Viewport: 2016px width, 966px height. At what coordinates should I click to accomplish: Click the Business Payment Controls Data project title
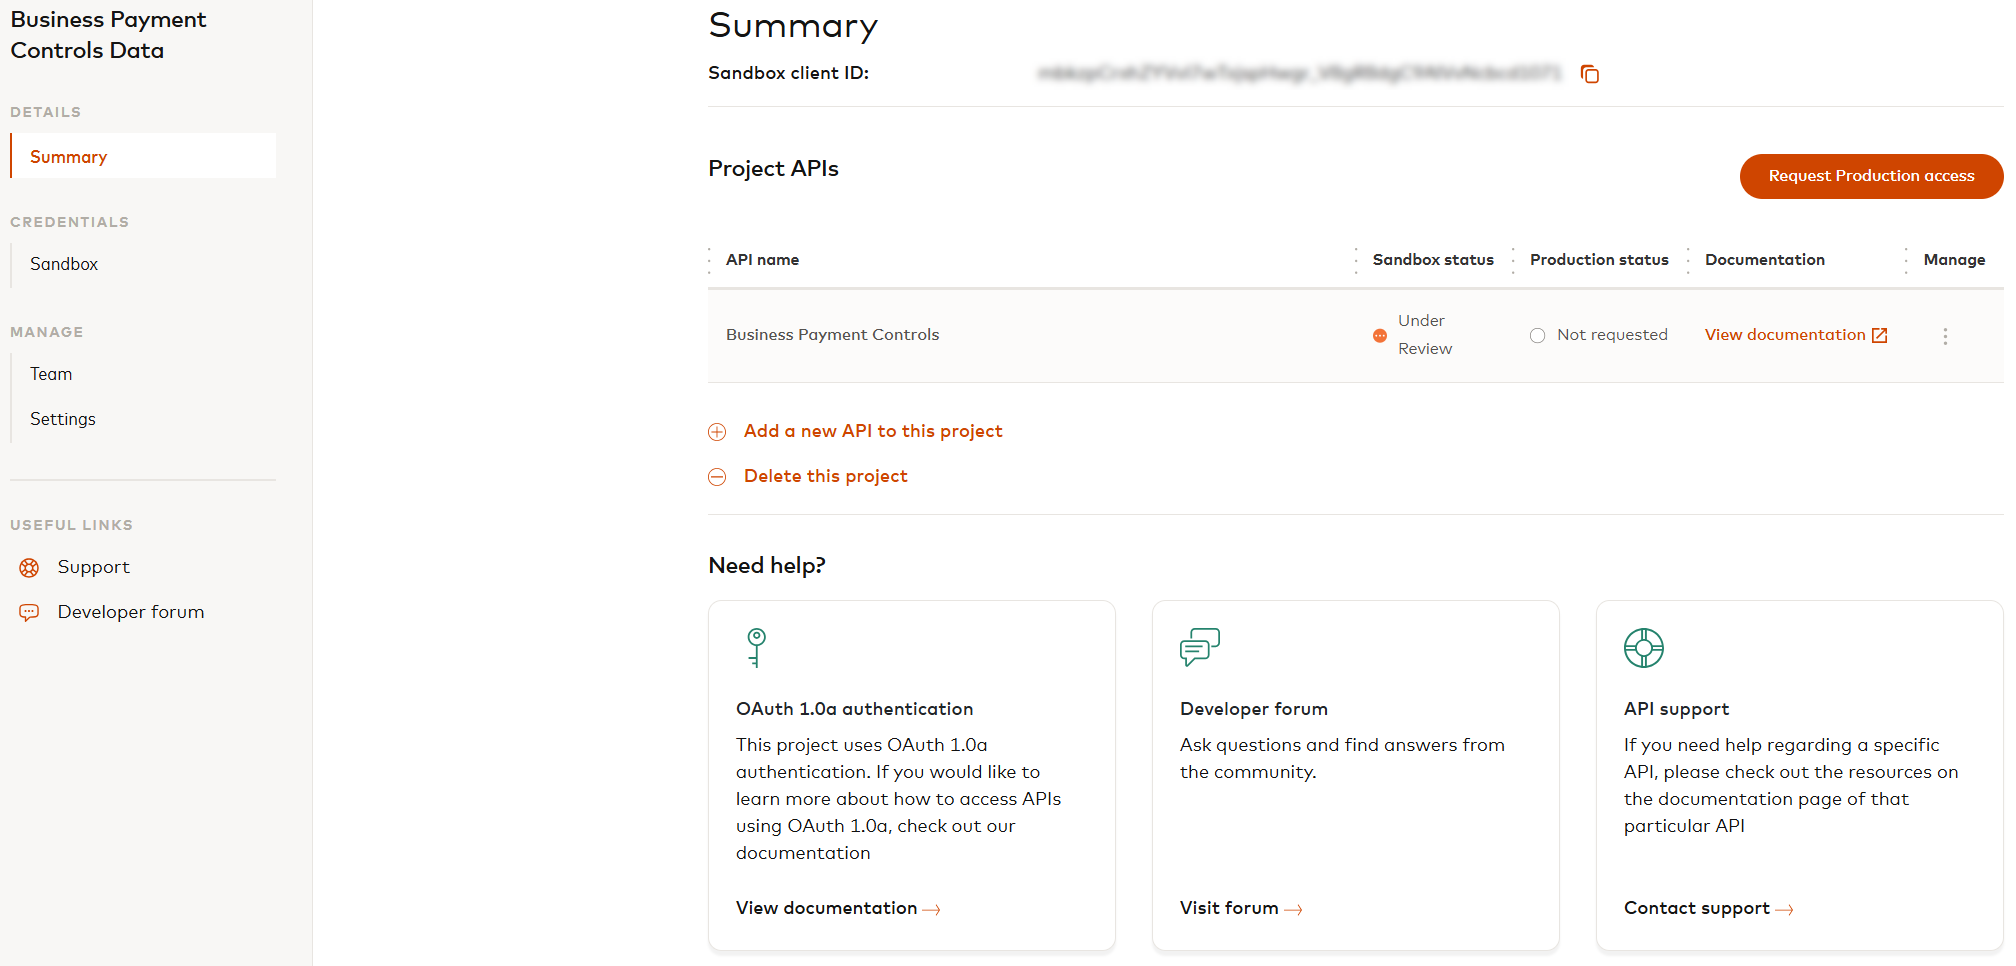pyautogui.click(x=108, y=35)
